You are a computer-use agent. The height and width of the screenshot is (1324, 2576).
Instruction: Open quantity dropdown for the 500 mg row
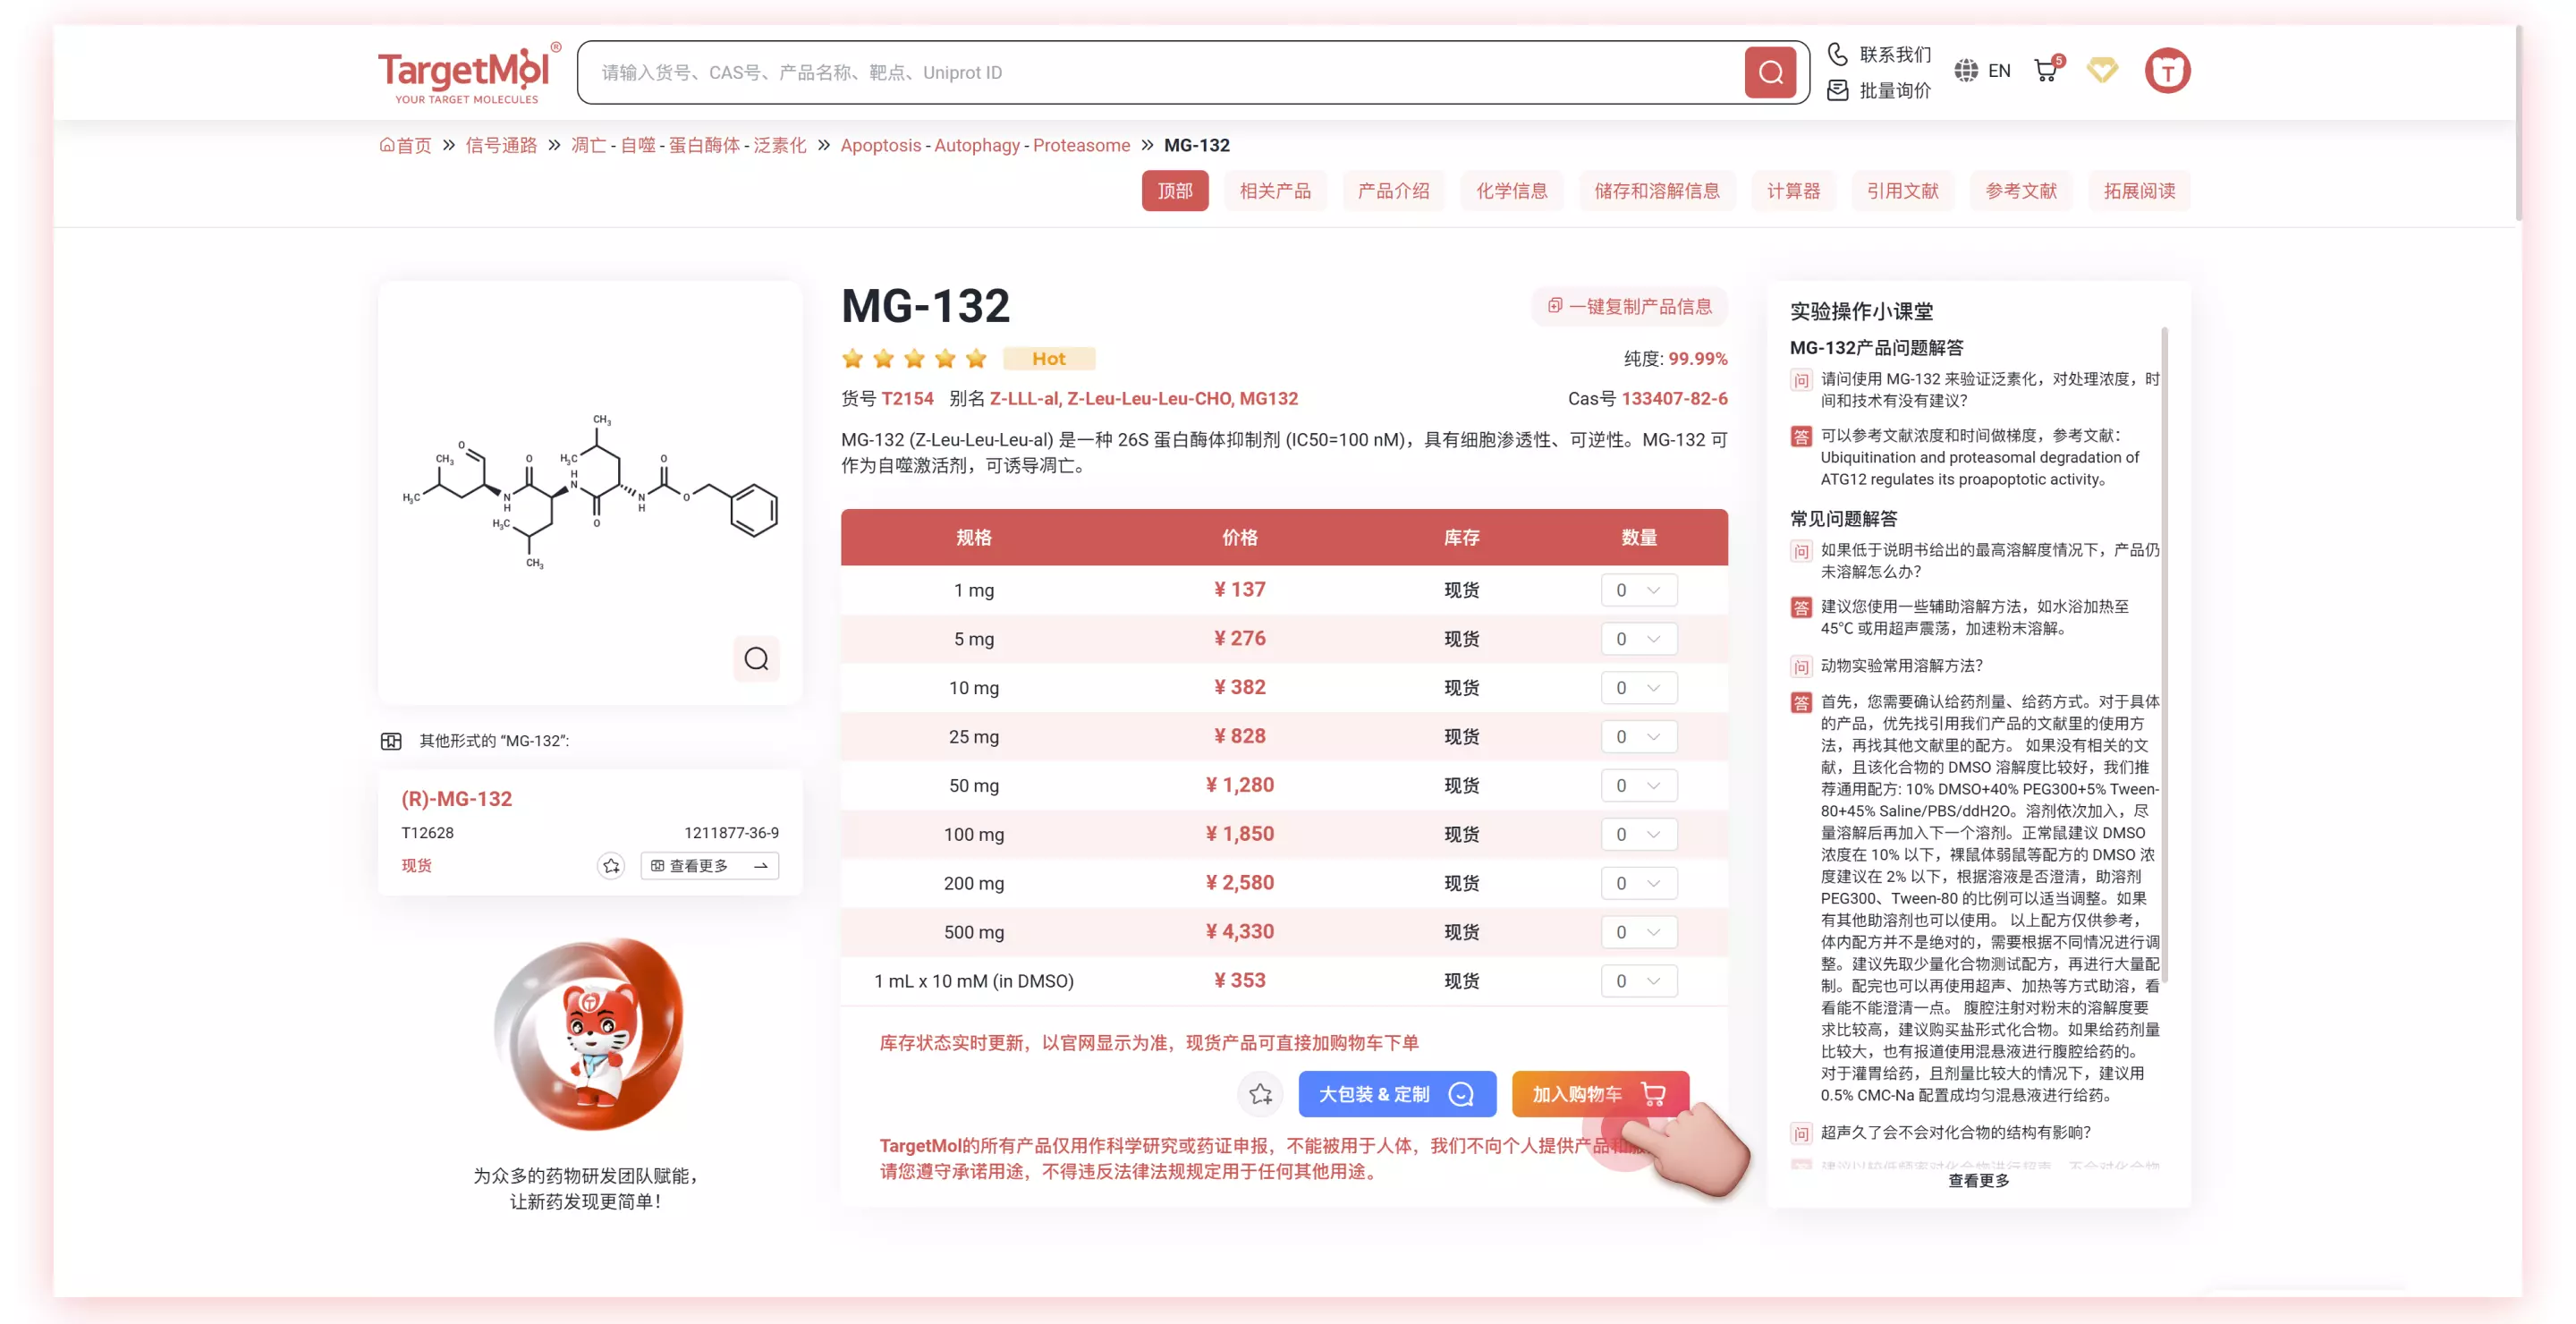(x=1638, y=931)
